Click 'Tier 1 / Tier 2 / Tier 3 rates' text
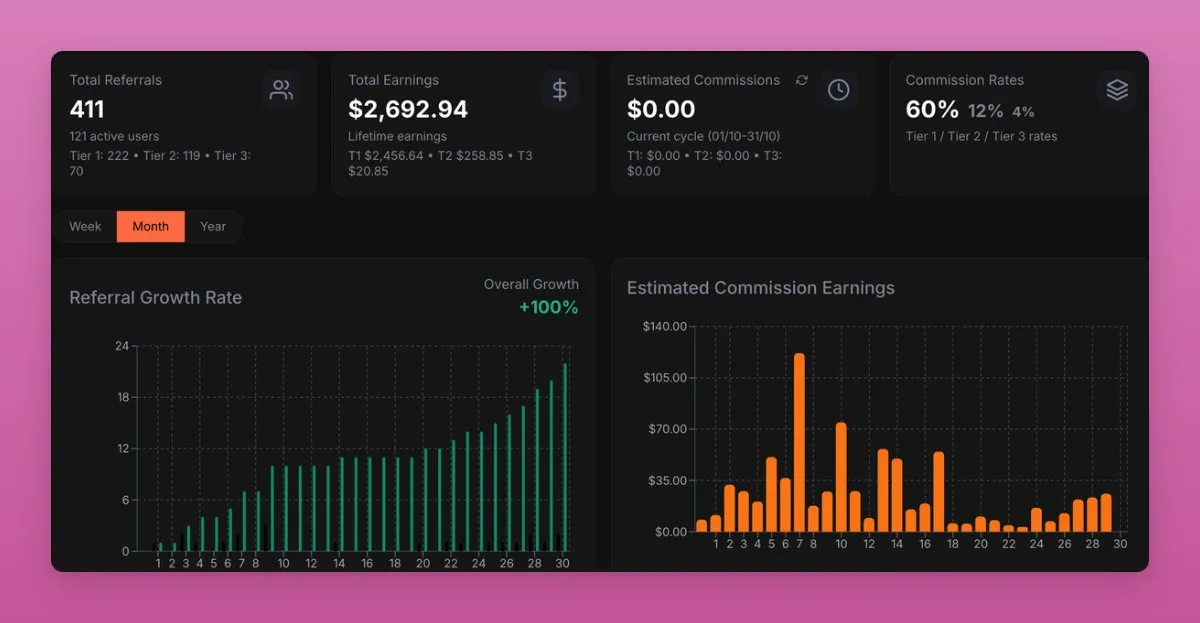The image size is (1200, 623). pos(981,136)
